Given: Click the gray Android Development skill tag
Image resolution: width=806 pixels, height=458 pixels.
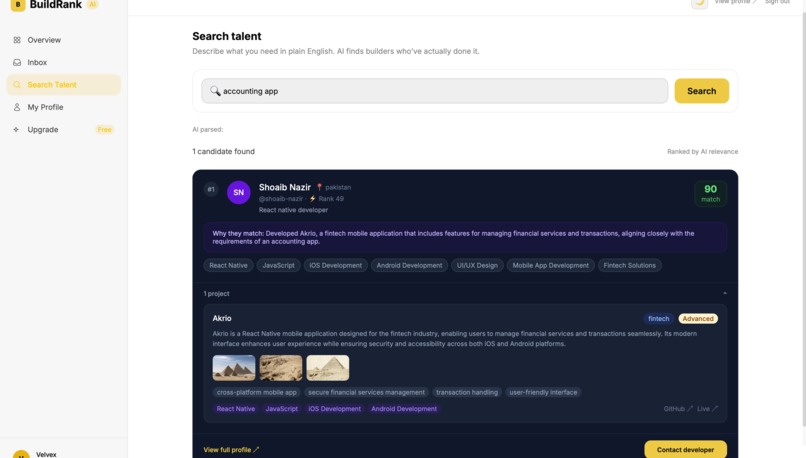Looking at the screenshot, I should click(x=409, y=265).
